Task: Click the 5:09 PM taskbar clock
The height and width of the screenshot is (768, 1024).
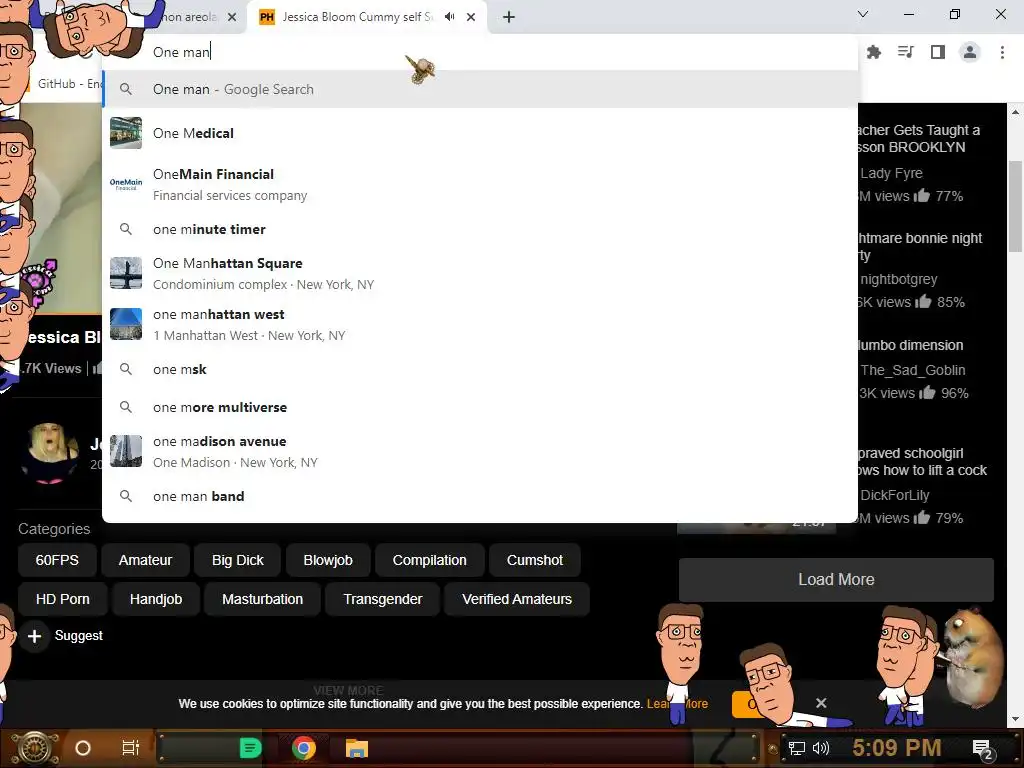Action: (x=897, y=748)
